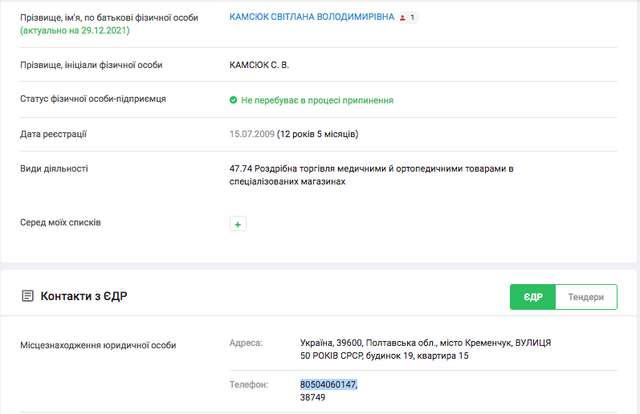The height and width of the screenshot is (414, 640).
Task: Add to my lists with plus button
Action: tap(238, 225)
